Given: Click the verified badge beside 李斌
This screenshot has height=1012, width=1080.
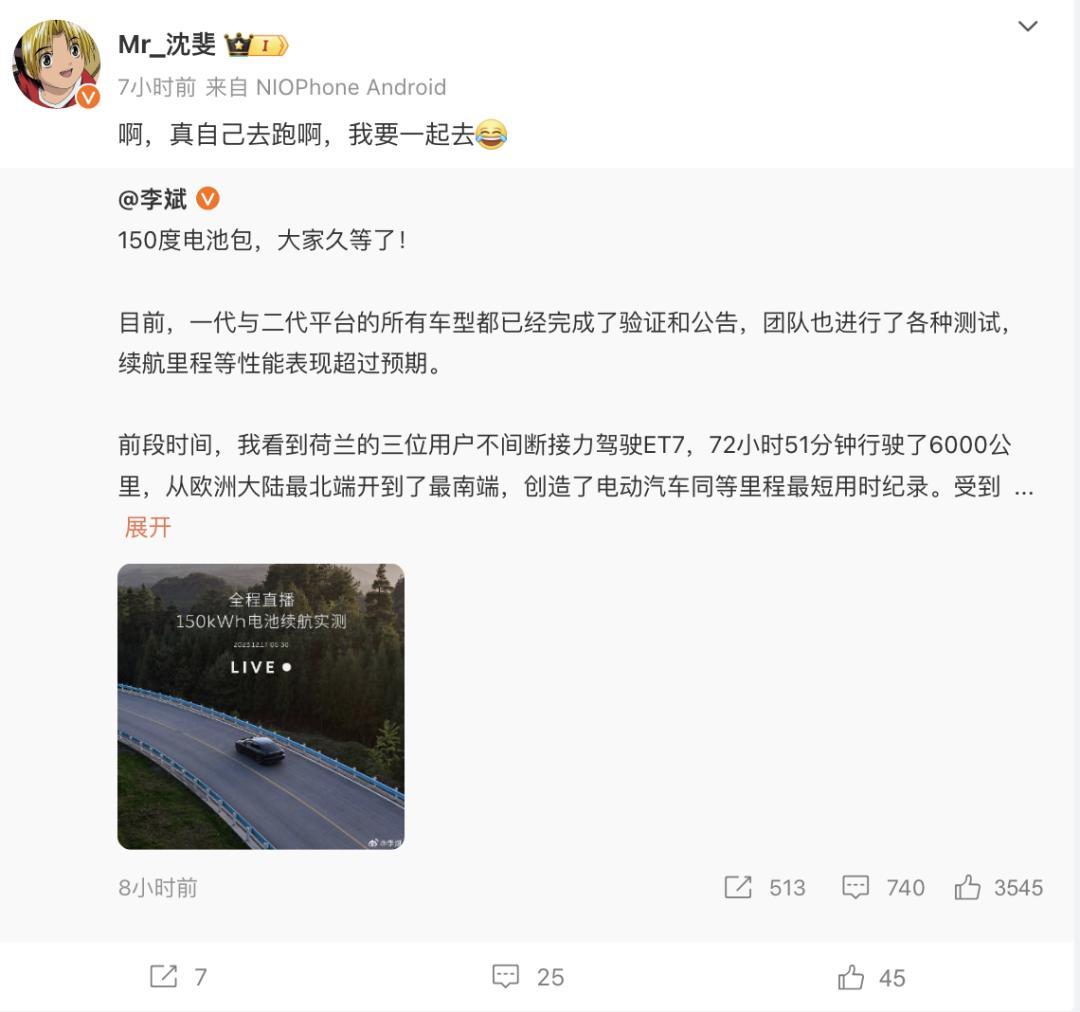Looking at the screenshot, I should coord(208,199).
